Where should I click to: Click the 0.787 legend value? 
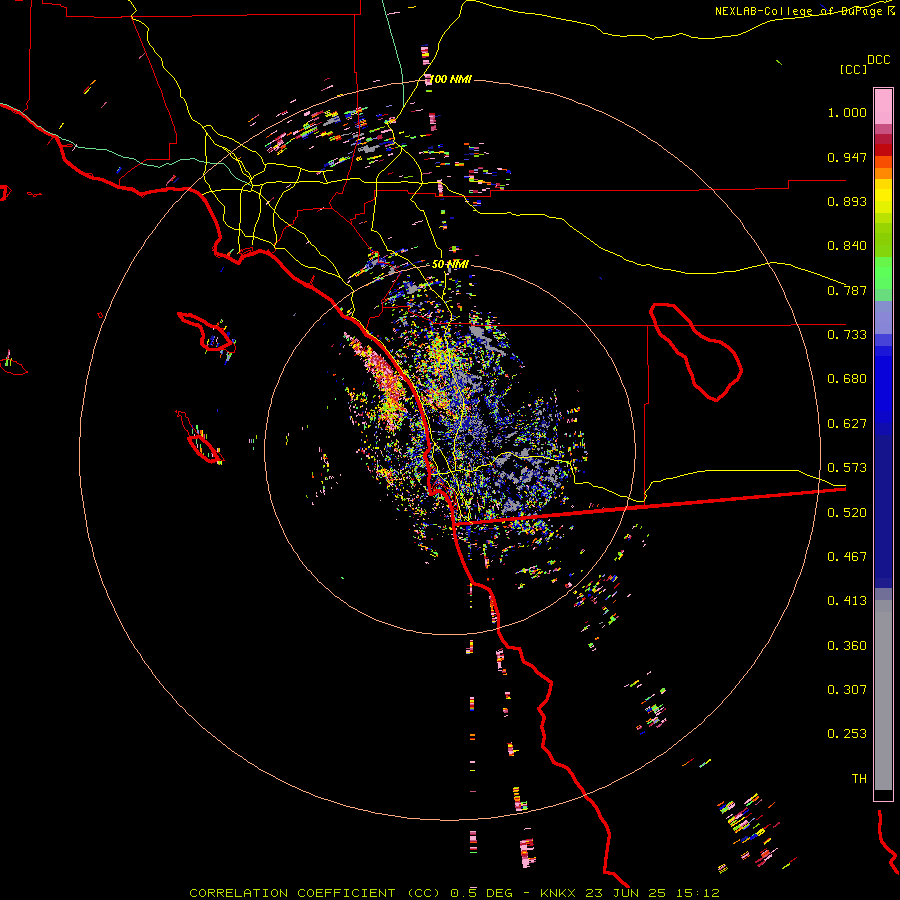point(847,290)
